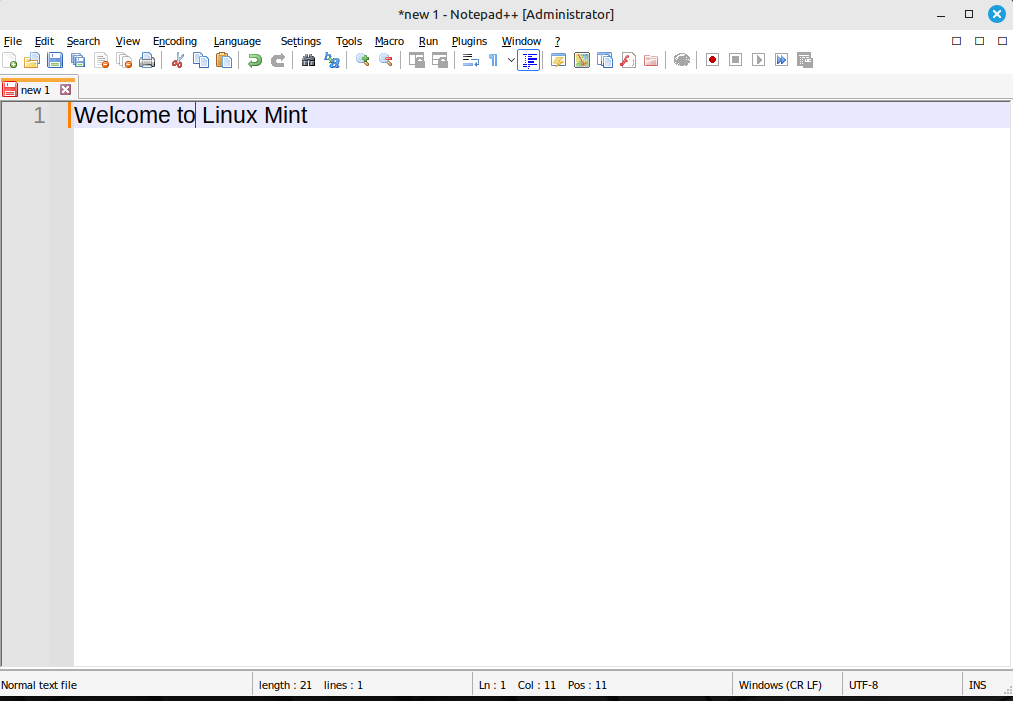Click Normal text file in status bar
This screenshot has width=1013, height=701.
click(39, 685)
